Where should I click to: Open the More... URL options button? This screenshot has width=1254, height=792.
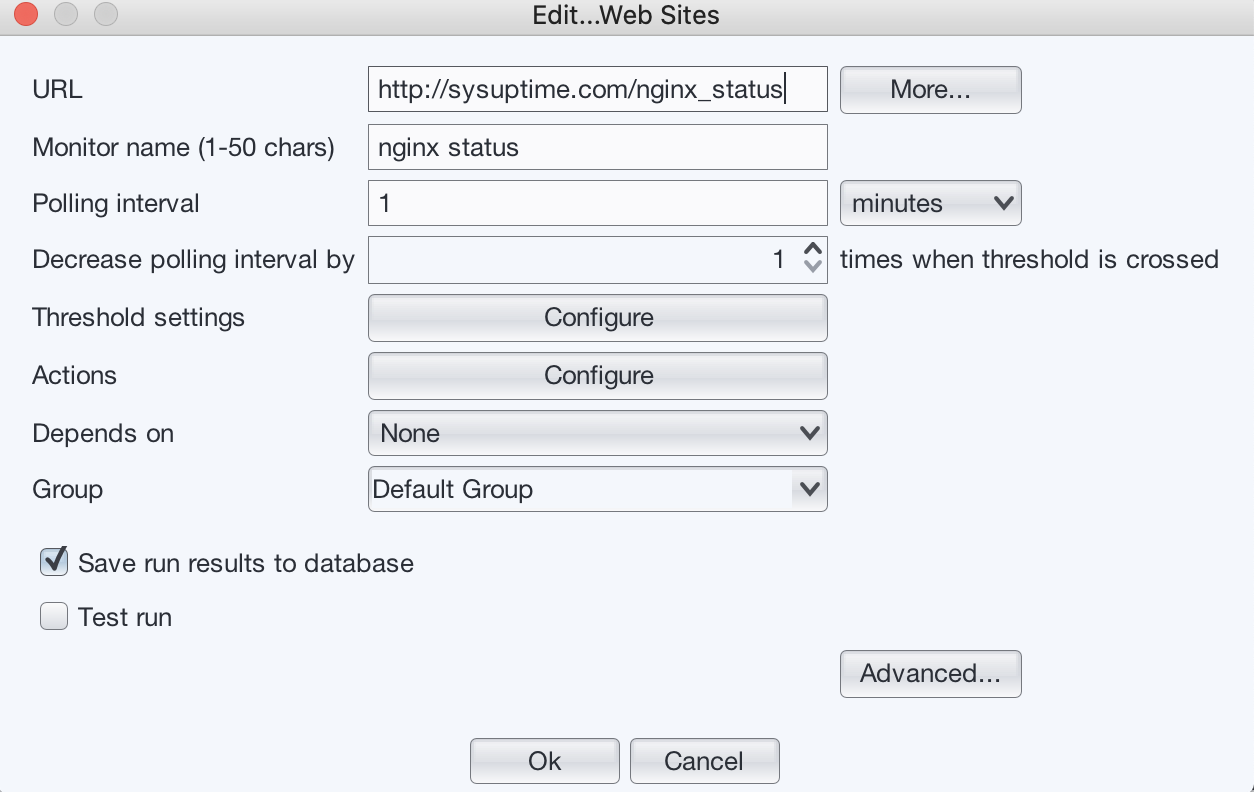930,90
